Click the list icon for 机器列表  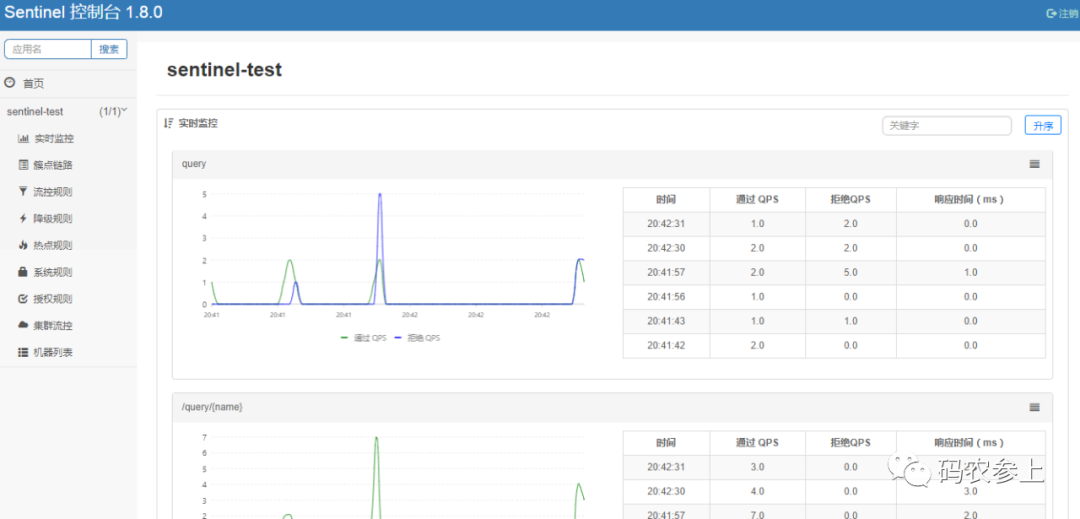(x=23, y=352)
